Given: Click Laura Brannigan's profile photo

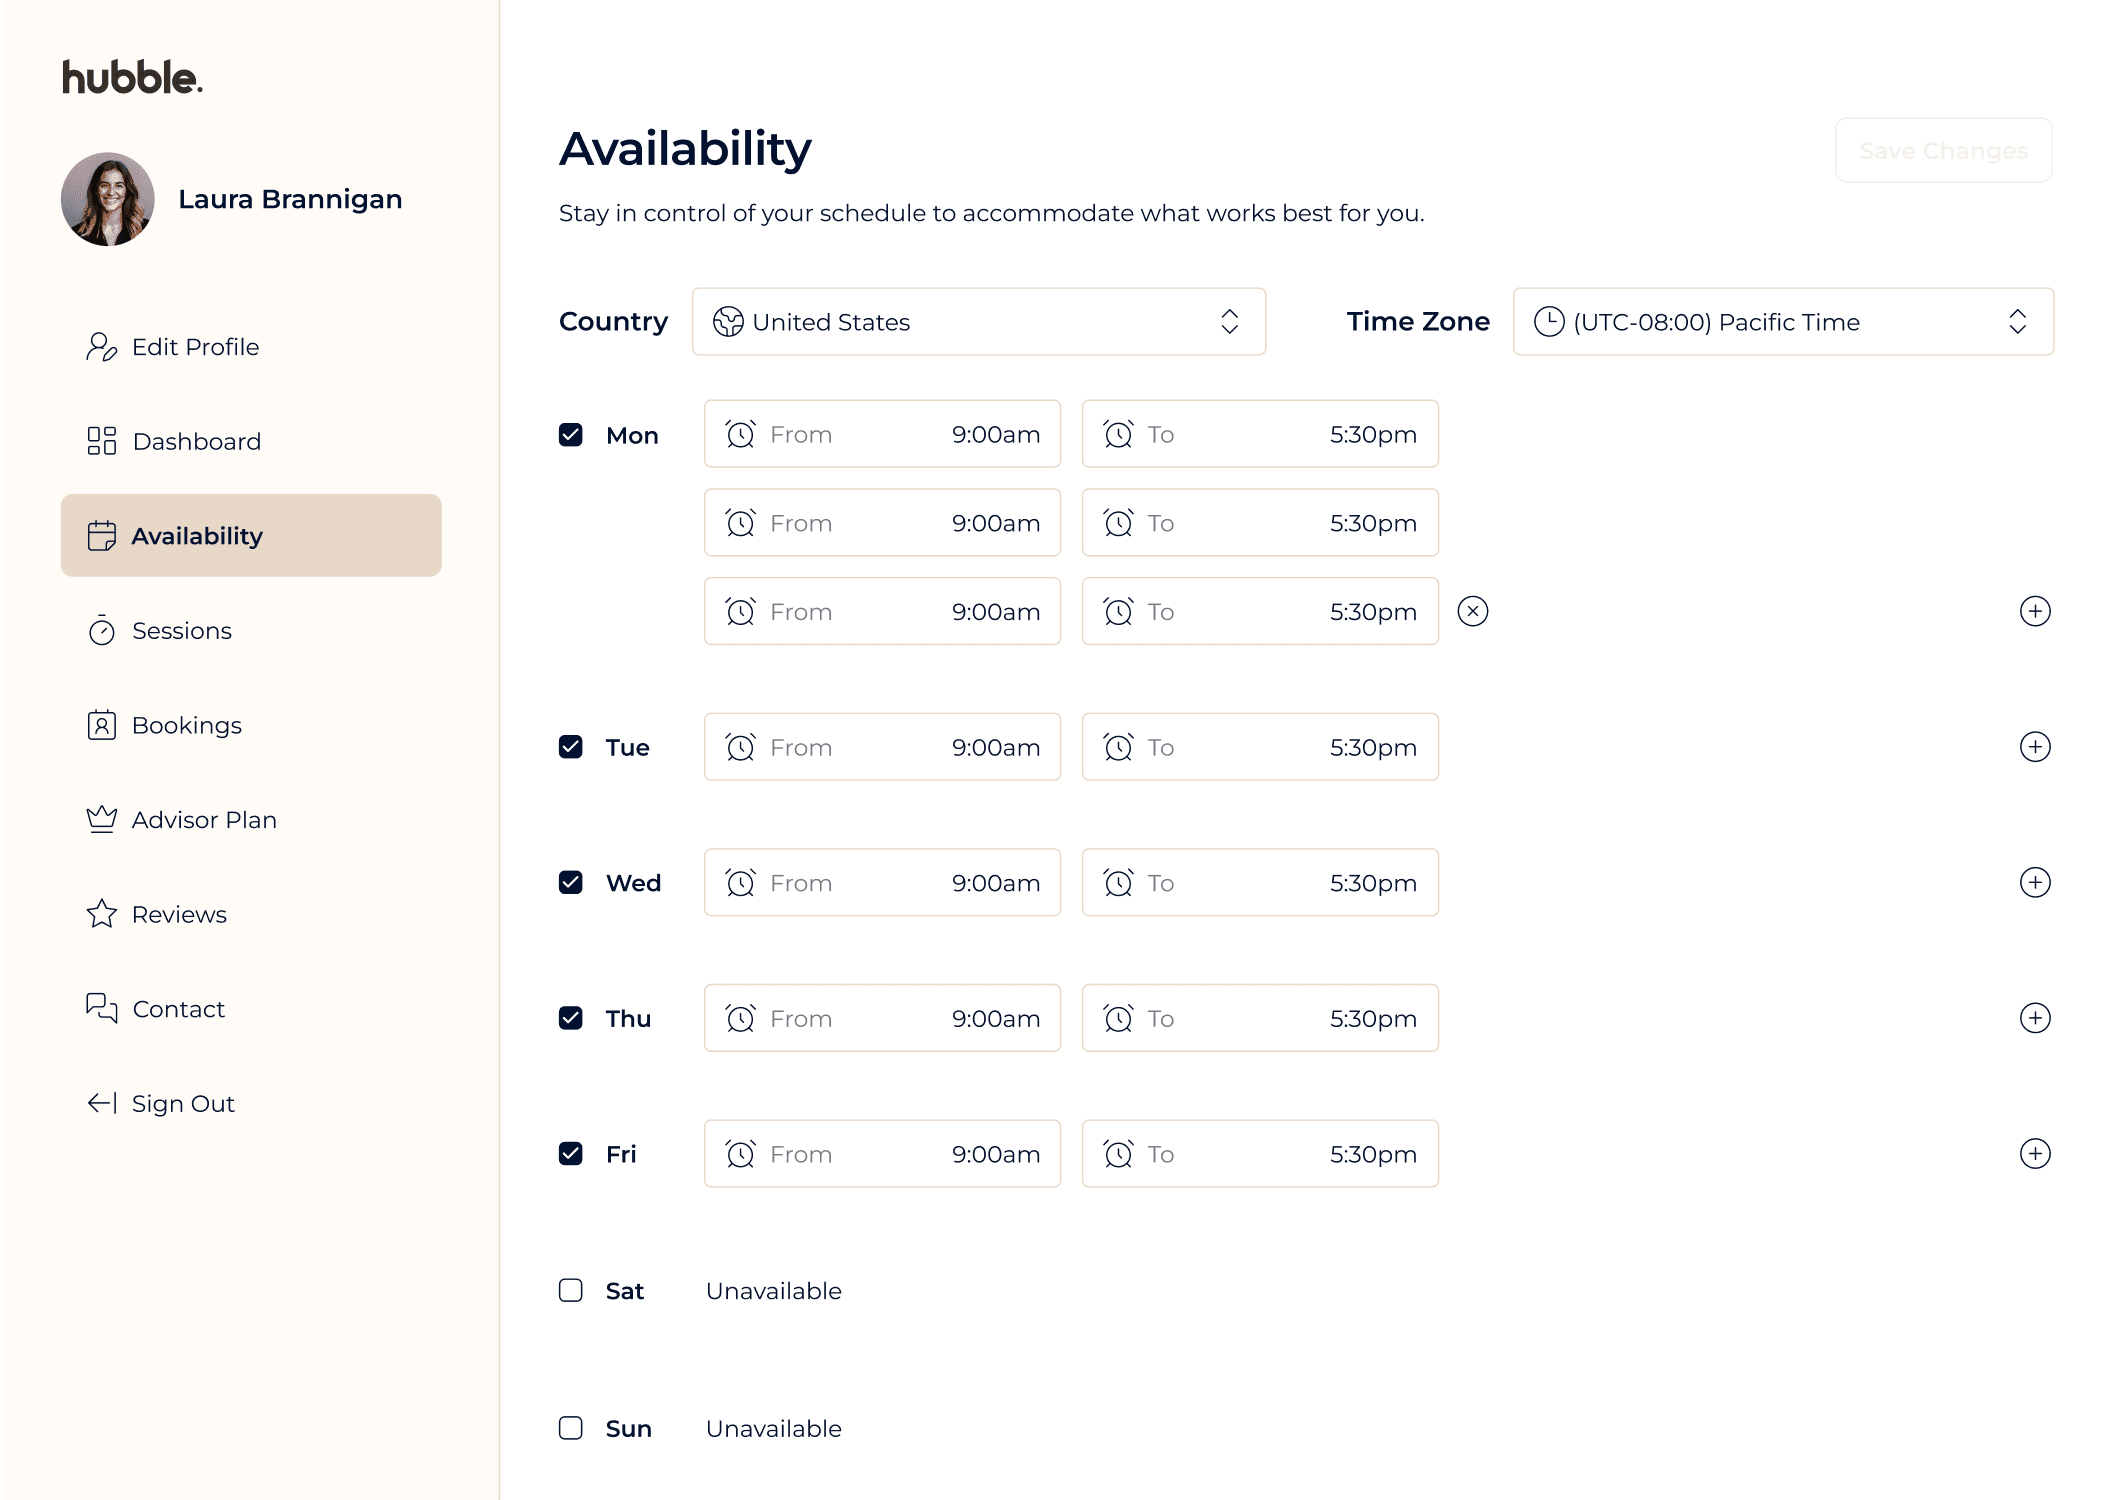Looking at the screenshot, I should coord(108,199).
